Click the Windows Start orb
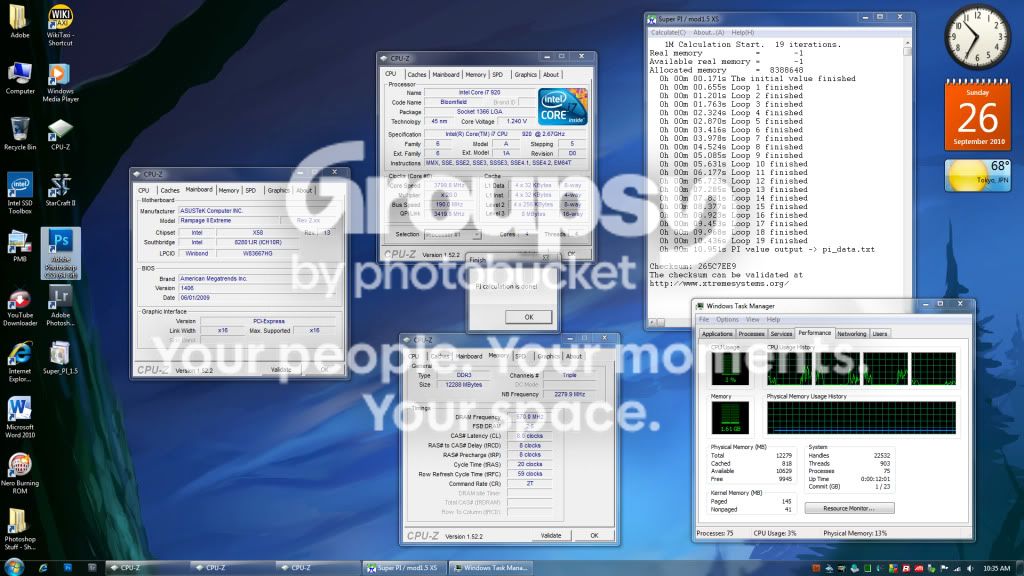 tap(14, 567)
